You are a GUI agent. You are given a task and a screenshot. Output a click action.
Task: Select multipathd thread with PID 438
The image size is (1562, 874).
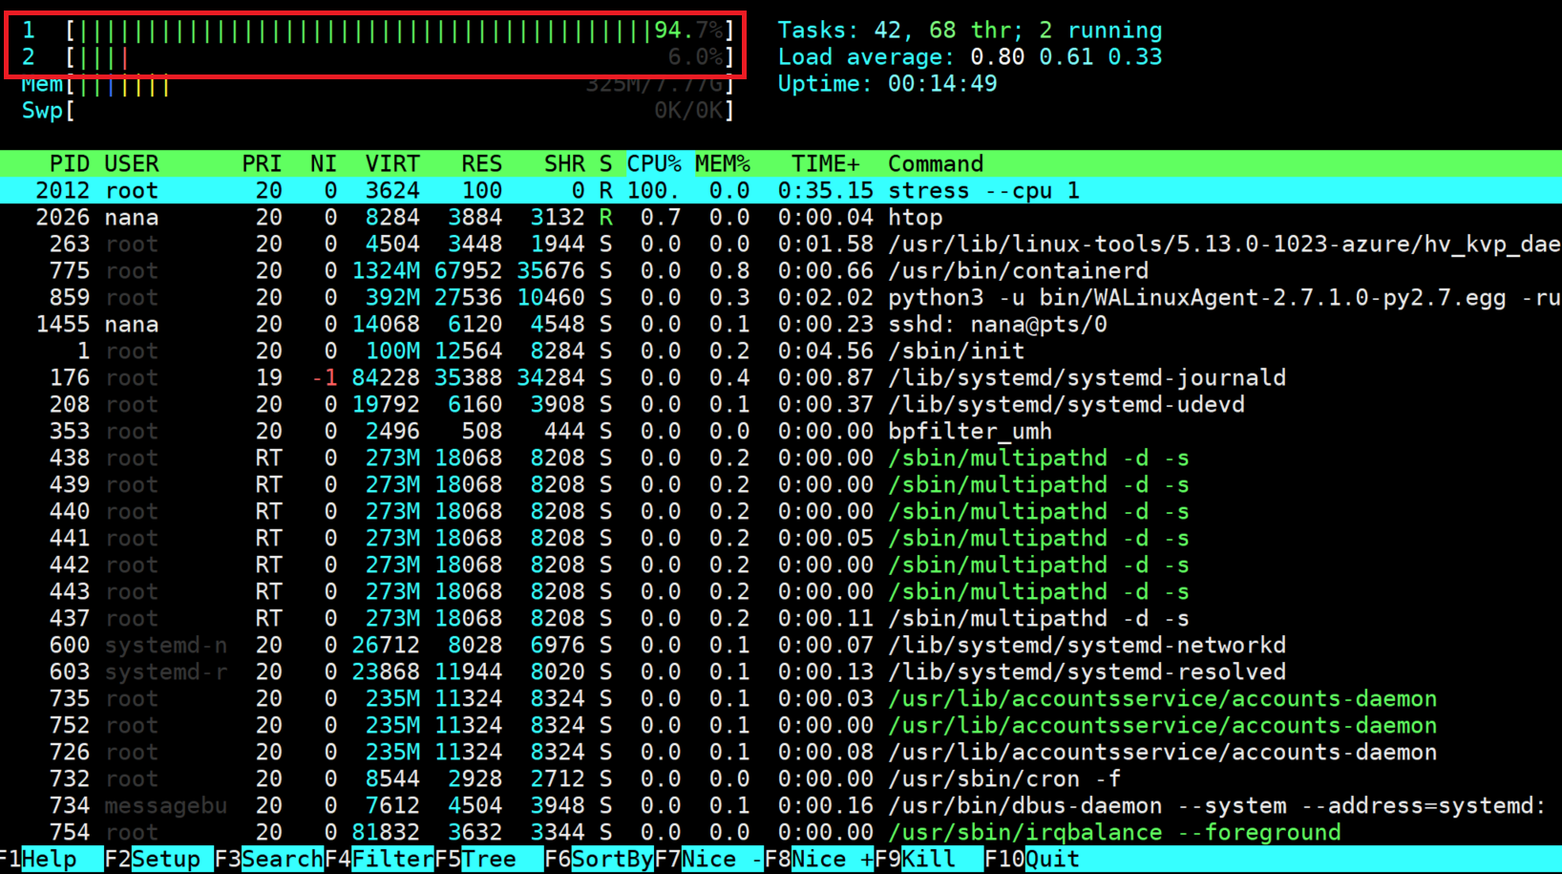pyautogui.click(x=781, y=458)
